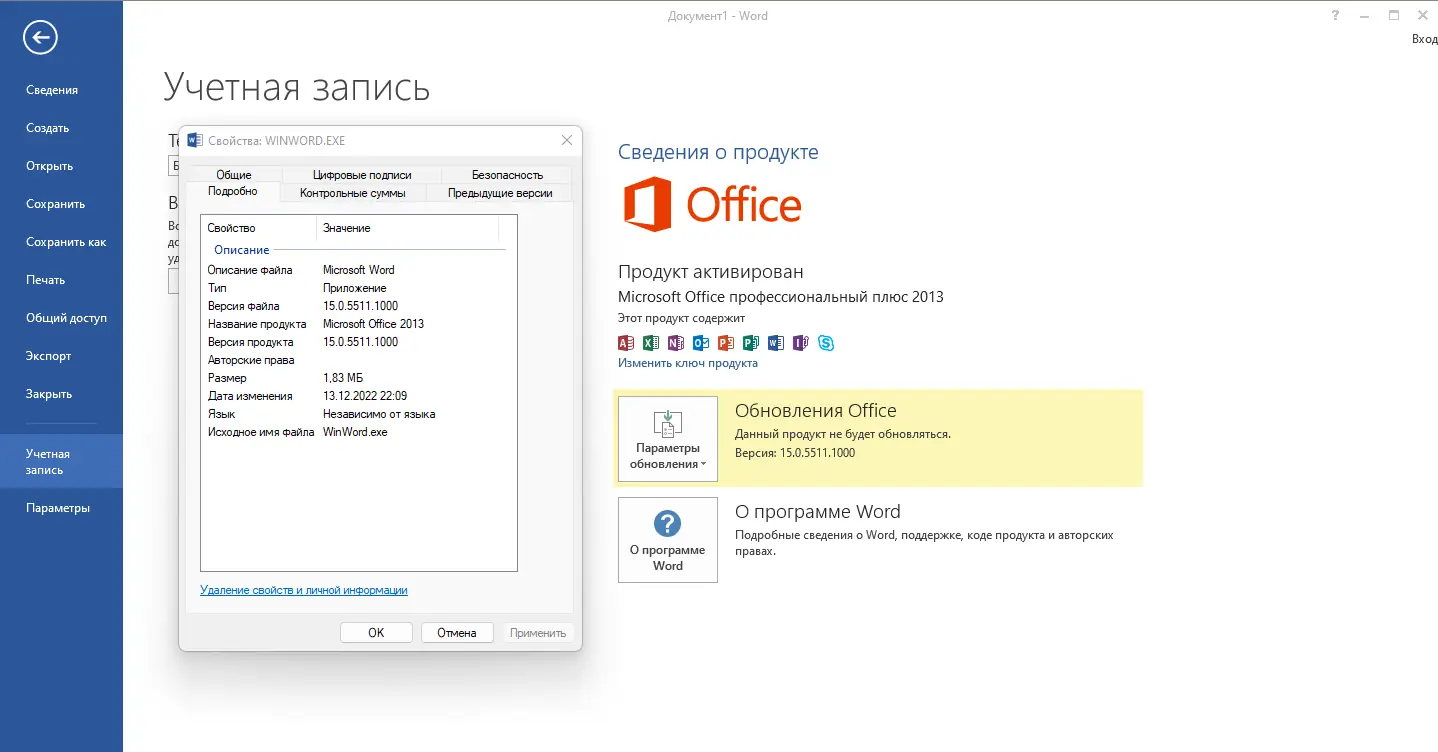Click the Свойство column header
This screenshot has height=752, width=1438.
259,228
